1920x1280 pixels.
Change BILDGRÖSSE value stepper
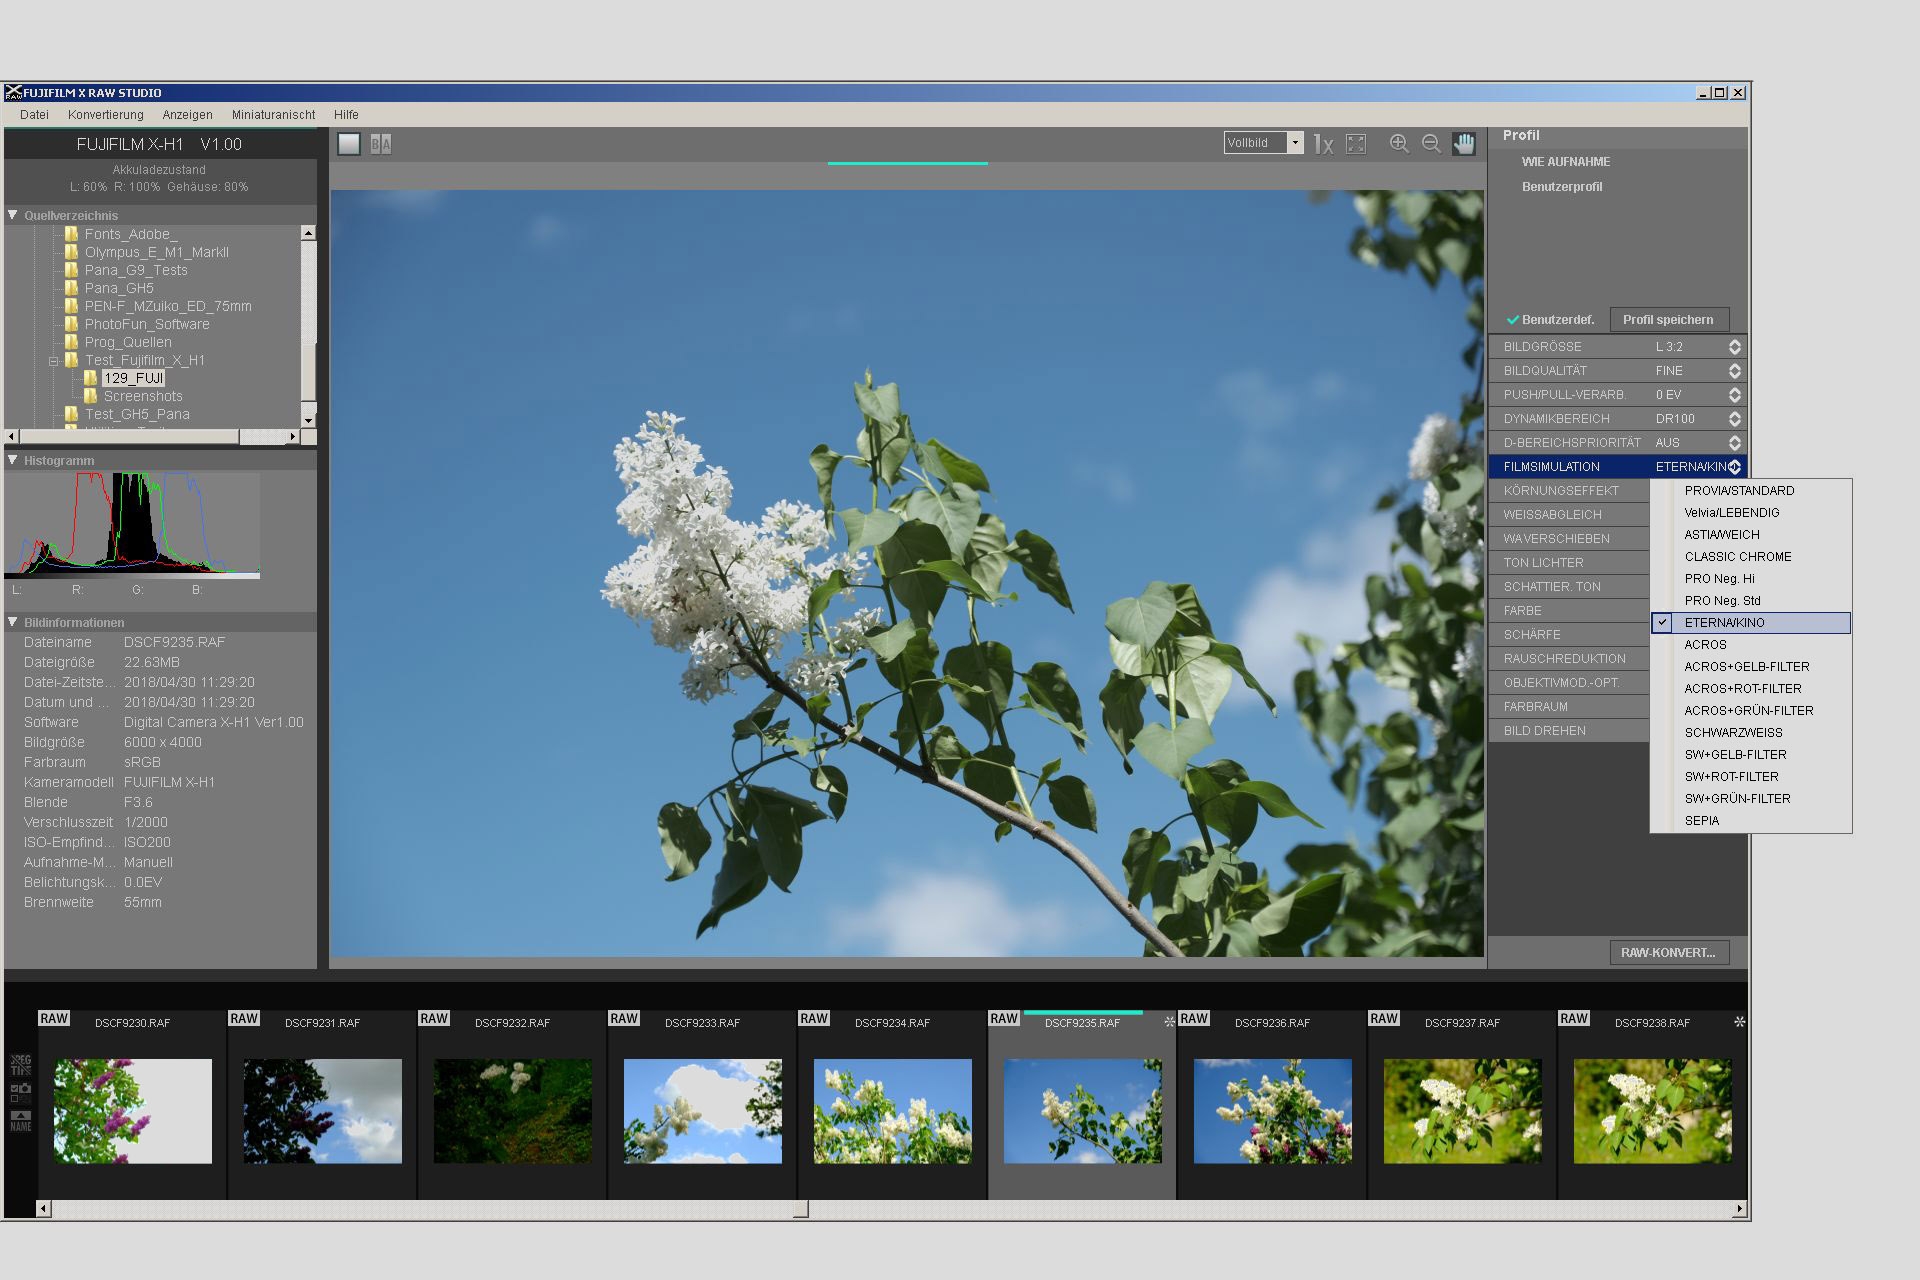coord(1735,347)
